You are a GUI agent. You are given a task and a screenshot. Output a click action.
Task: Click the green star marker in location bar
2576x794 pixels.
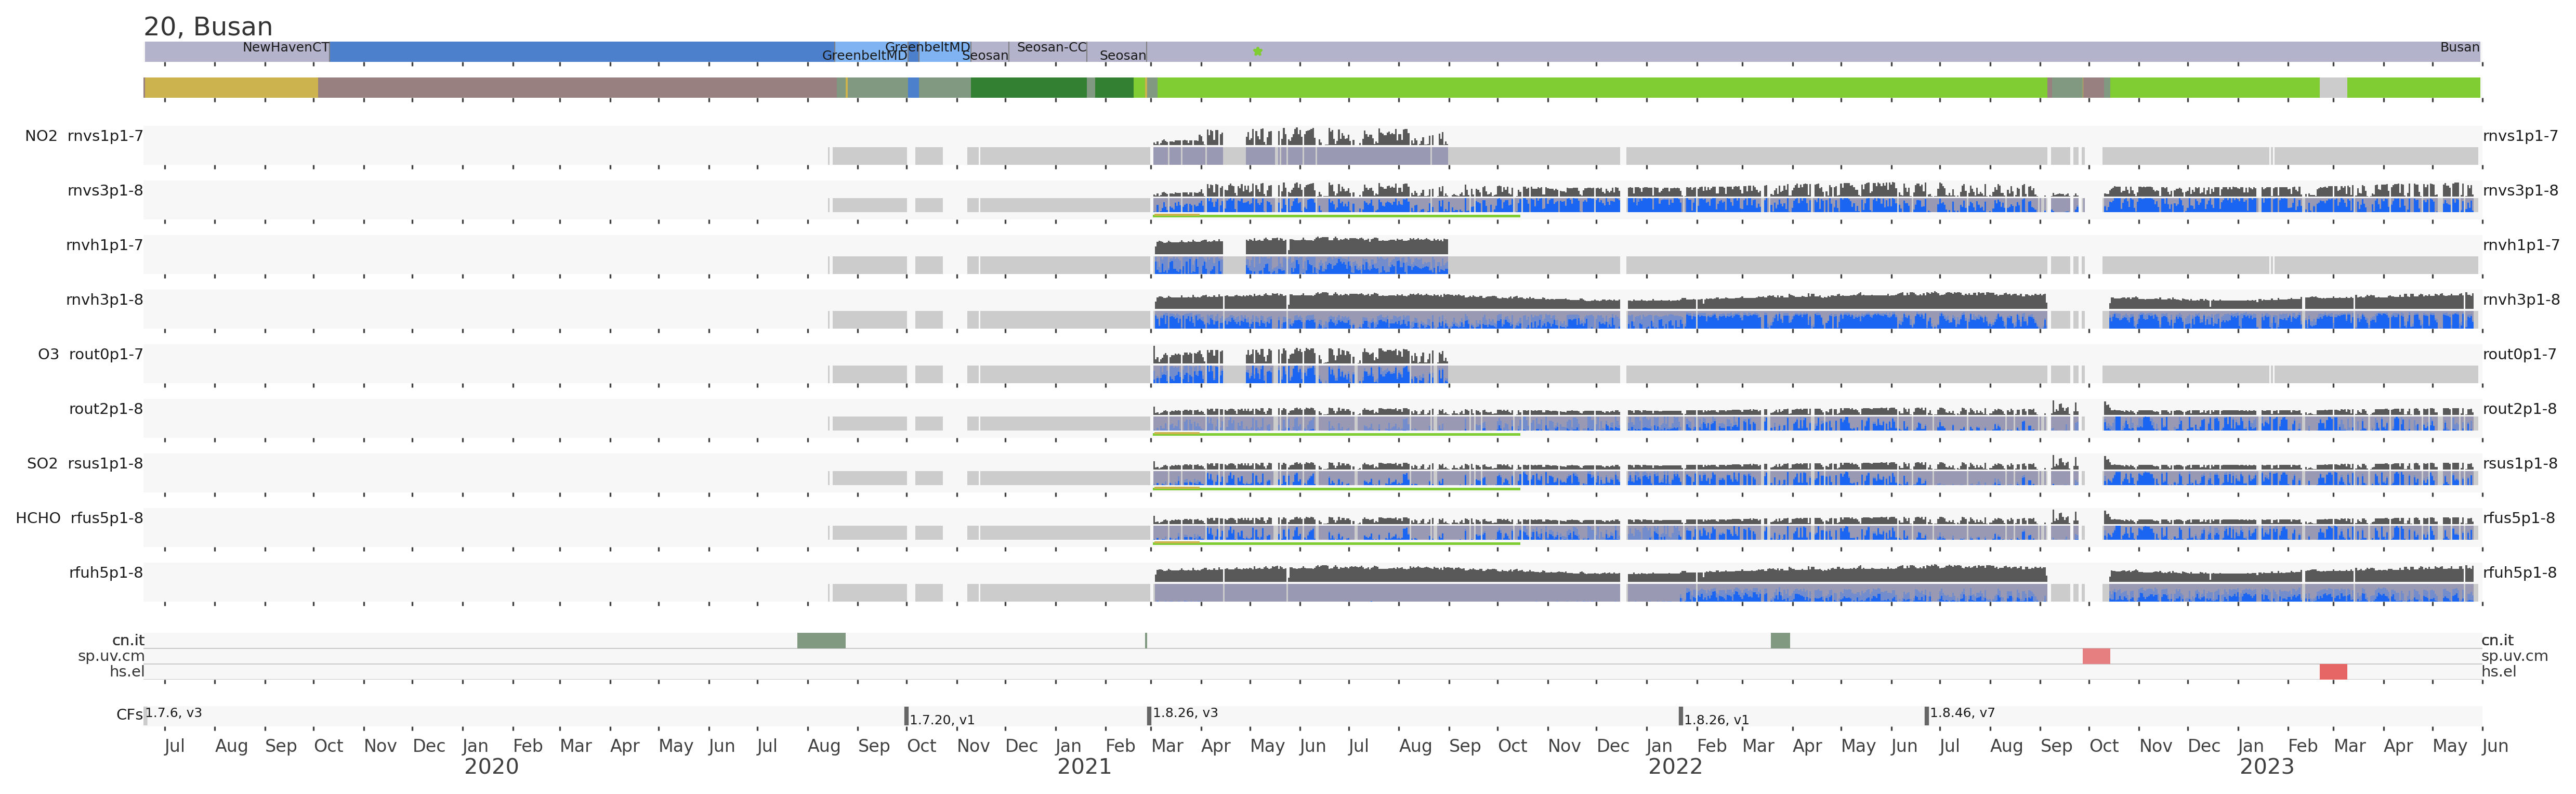[1257, 51]
